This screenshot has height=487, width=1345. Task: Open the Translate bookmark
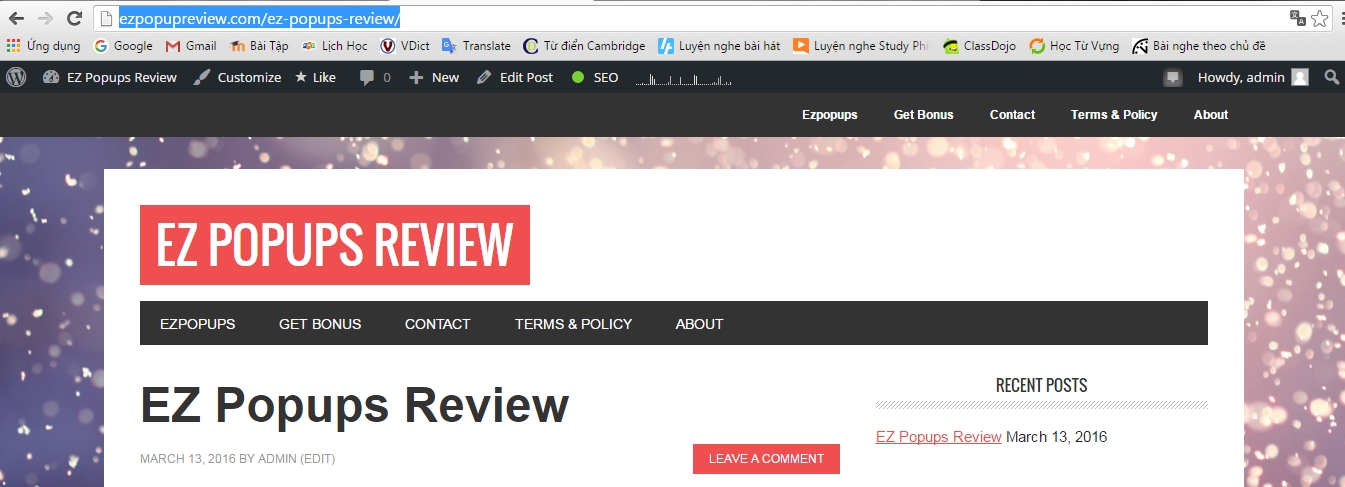click(476, 45)
